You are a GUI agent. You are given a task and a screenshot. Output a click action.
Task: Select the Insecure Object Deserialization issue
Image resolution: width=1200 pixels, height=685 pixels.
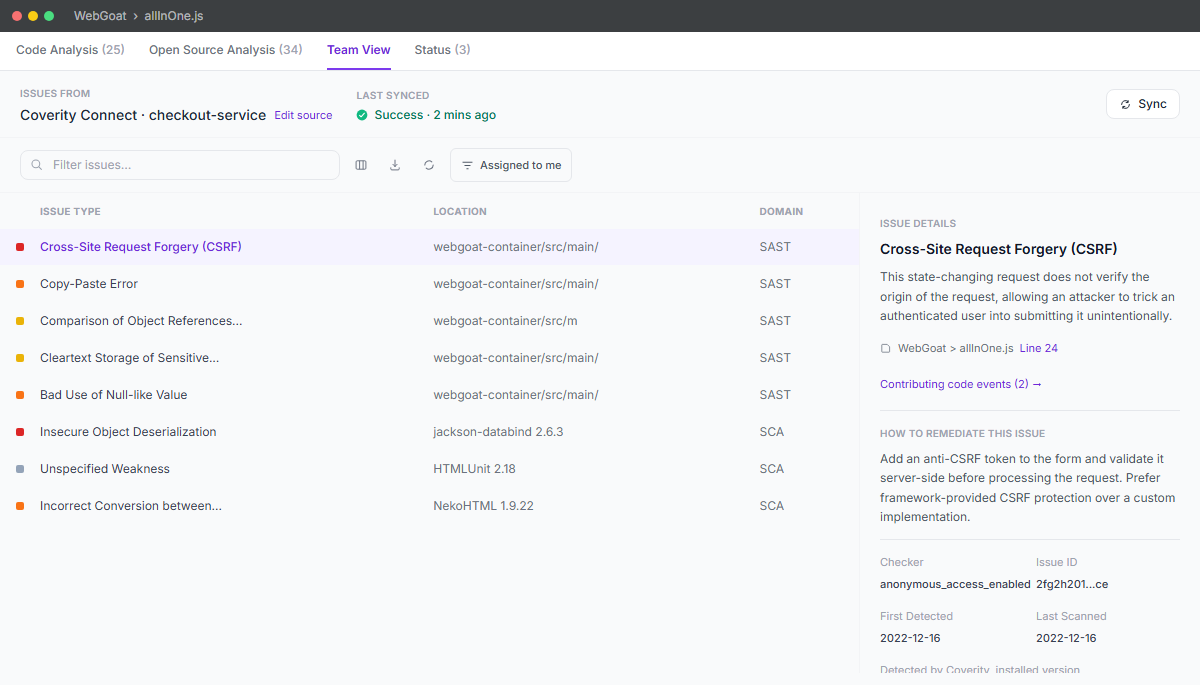[430, 432]
